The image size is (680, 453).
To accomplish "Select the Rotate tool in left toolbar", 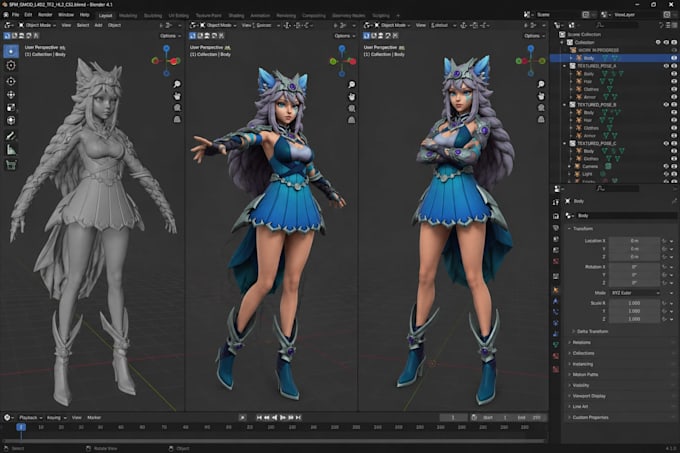I will (11, 95).
